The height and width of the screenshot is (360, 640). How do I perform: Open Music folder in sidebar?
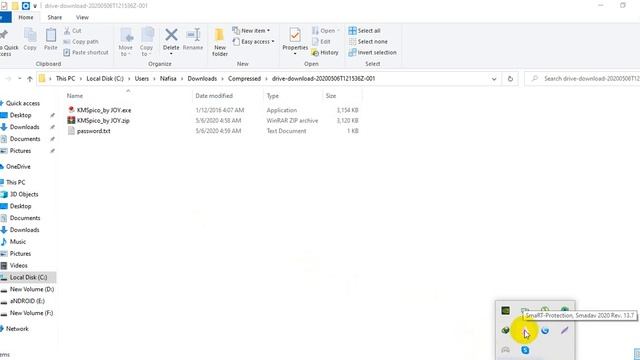[18, 242]
